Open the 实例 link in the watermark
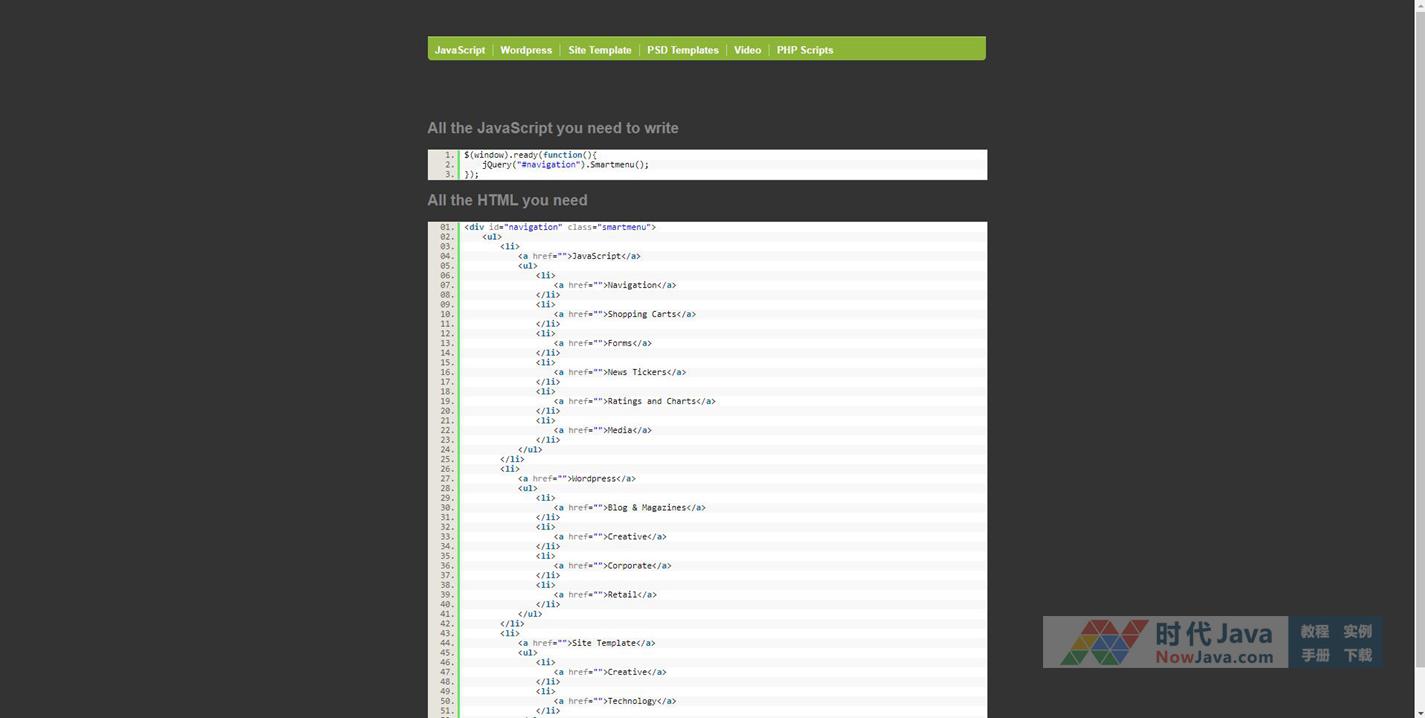Image resolution: width=1425 pixels, height=718 pixels. click(1357, 632)
